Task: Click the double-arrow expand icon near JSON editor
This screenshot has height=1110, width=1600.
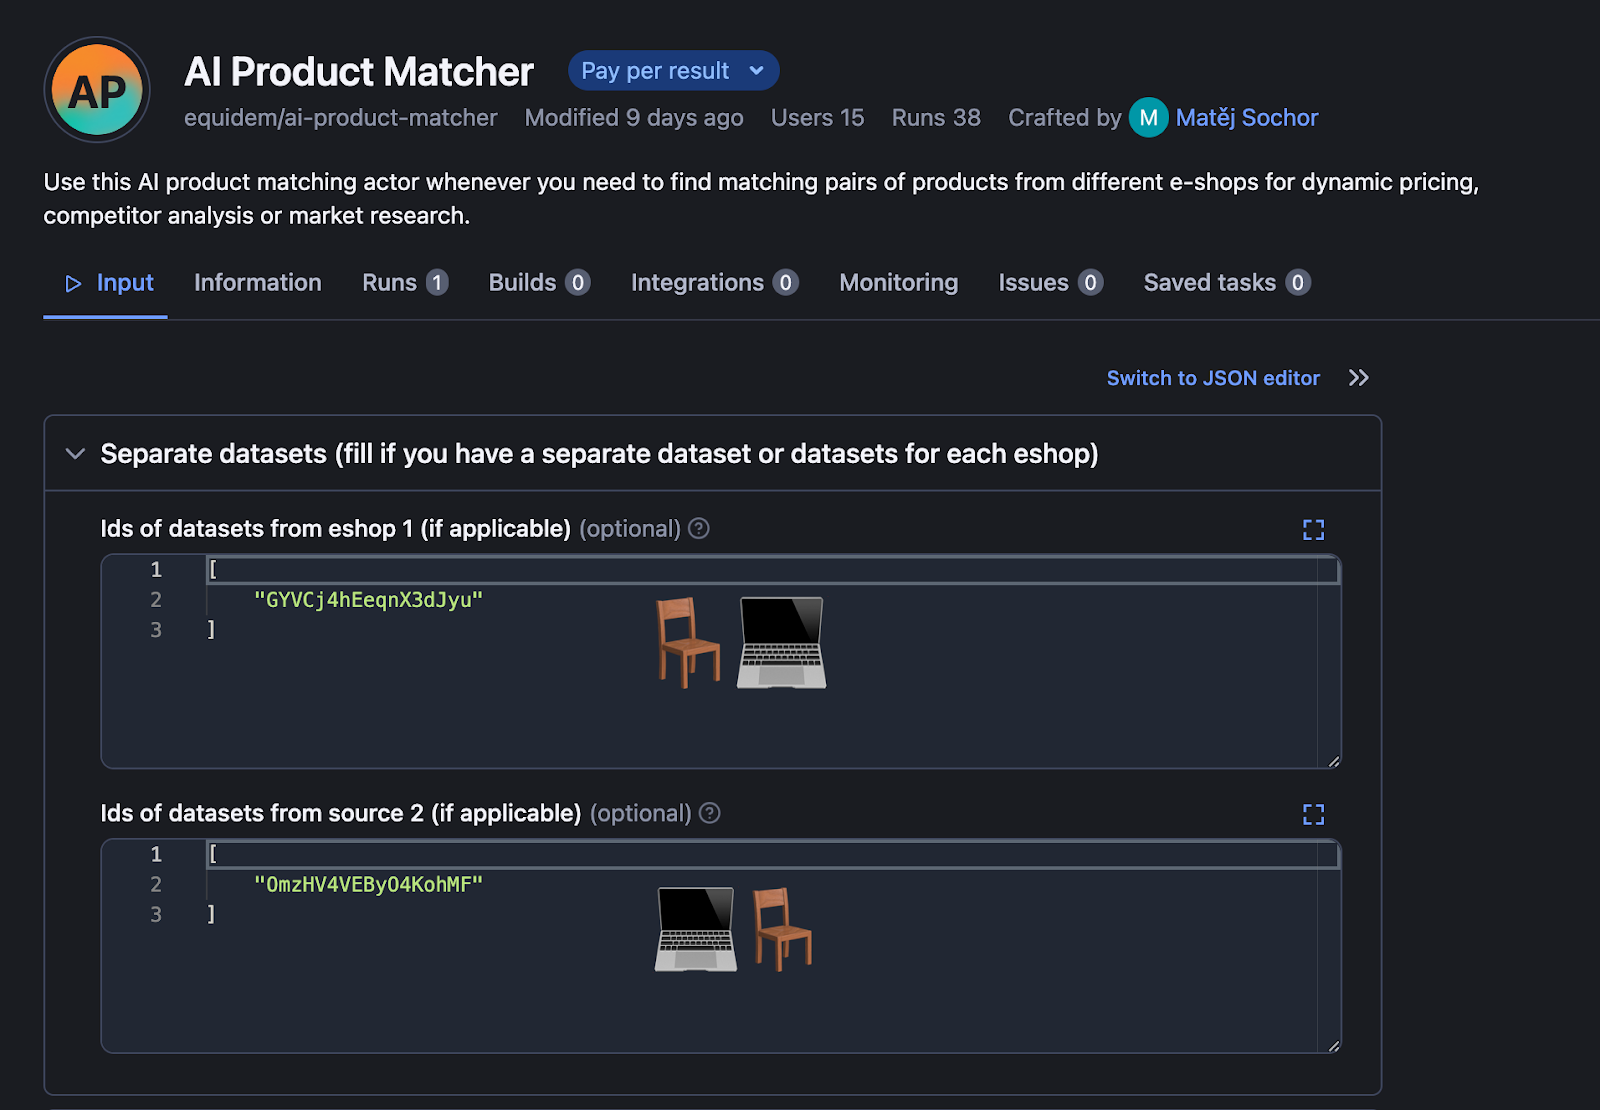Action: tap(1359, 378)
